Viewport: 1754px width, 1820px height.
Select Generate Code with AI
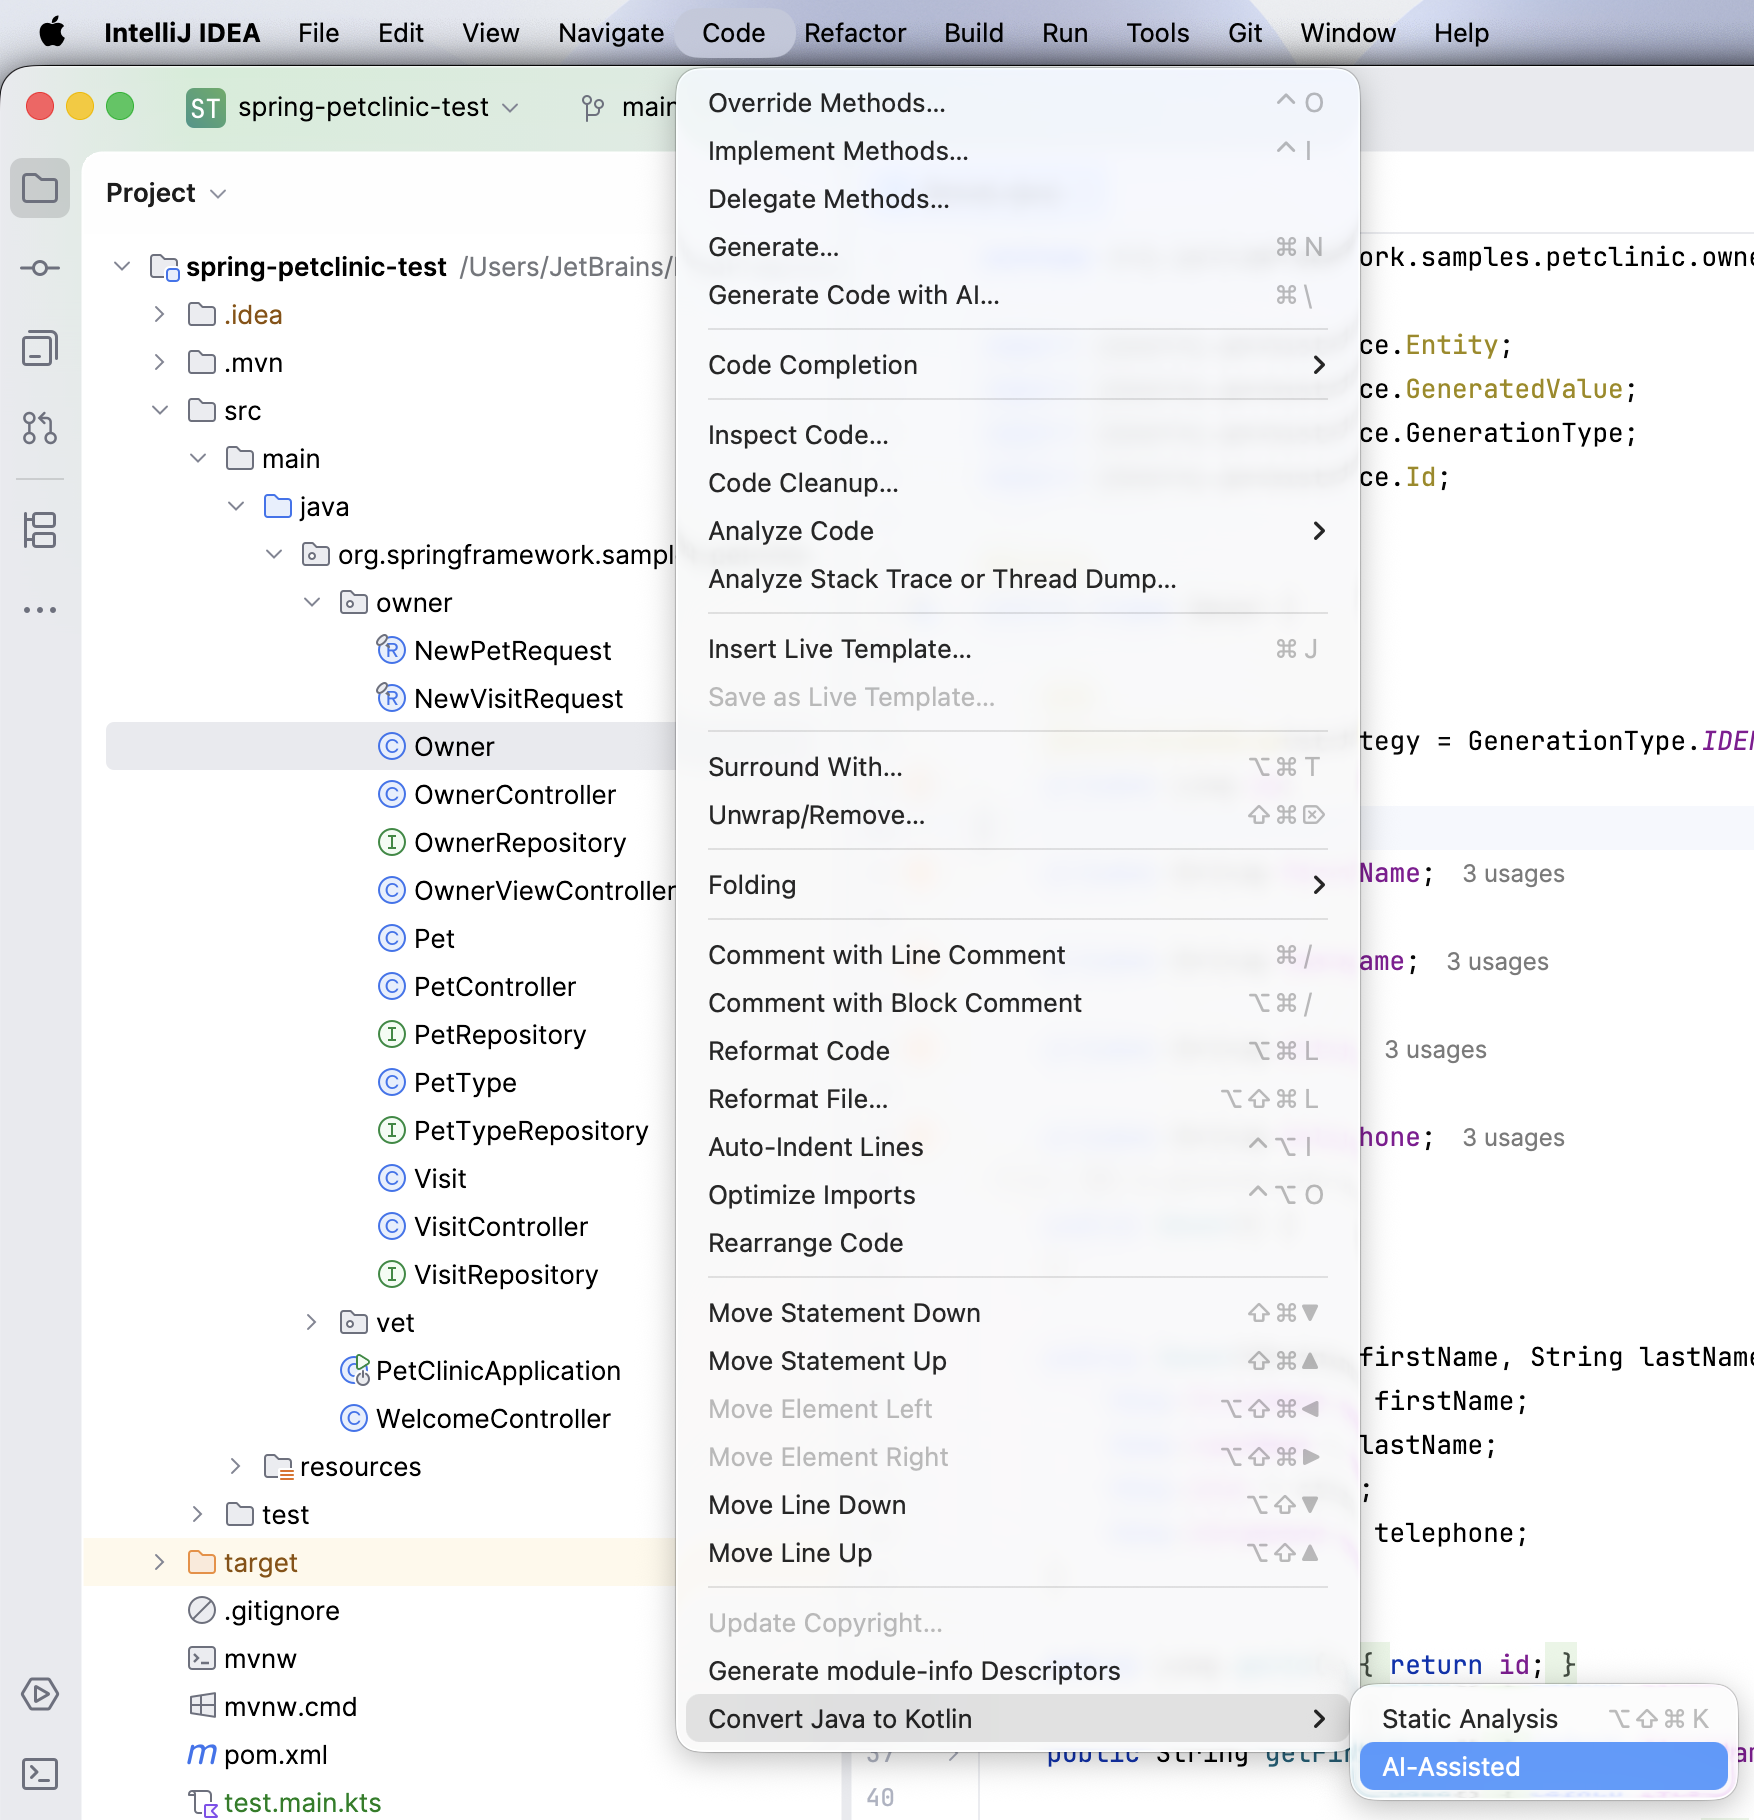1017,295
